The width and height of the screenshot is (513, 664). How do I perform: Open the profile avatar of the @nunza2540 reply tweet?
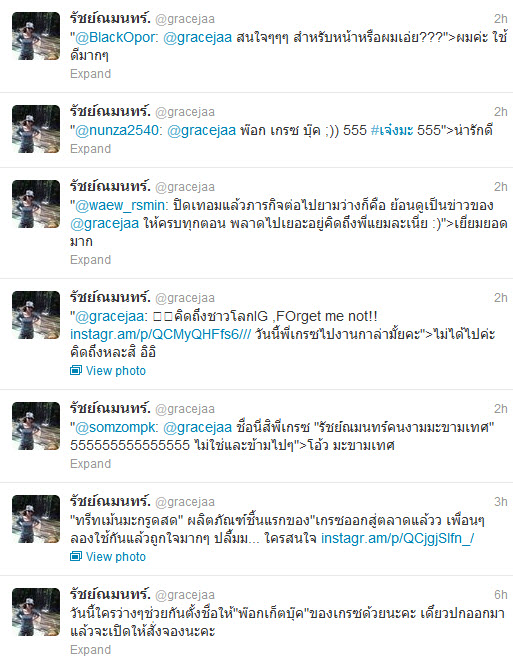click(x=36, y=129)
